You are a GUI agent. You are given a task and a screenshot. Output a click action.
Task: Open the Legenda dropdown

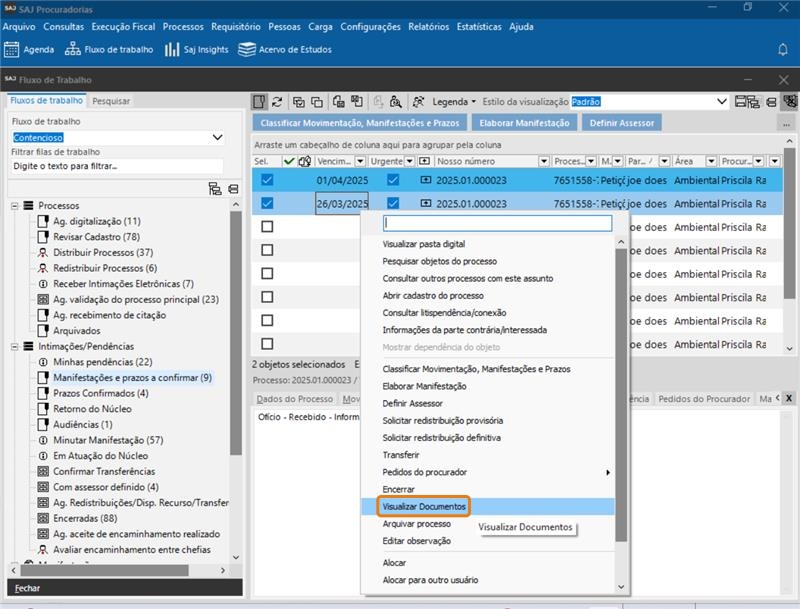[x=454, y=102]
